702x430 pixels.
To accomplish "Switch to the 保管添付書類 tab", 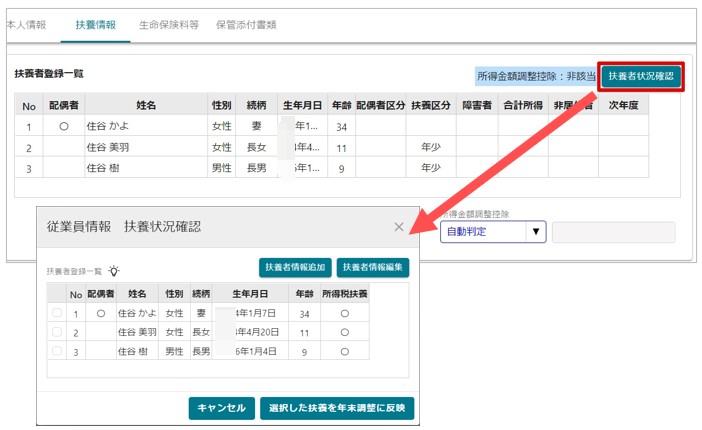I will click(x=246, y=25).
